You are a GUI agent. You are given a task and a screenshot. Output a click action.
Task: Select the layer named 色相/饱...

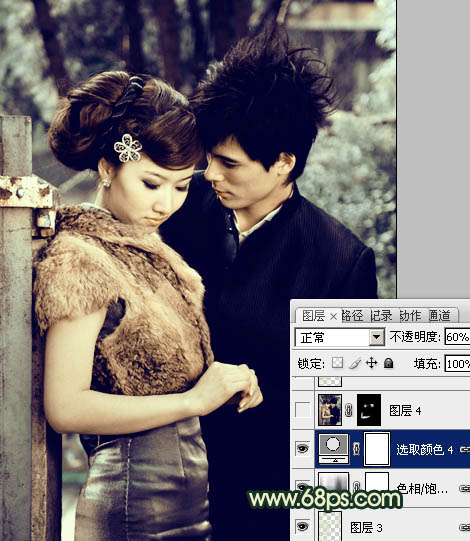(422, 488)
